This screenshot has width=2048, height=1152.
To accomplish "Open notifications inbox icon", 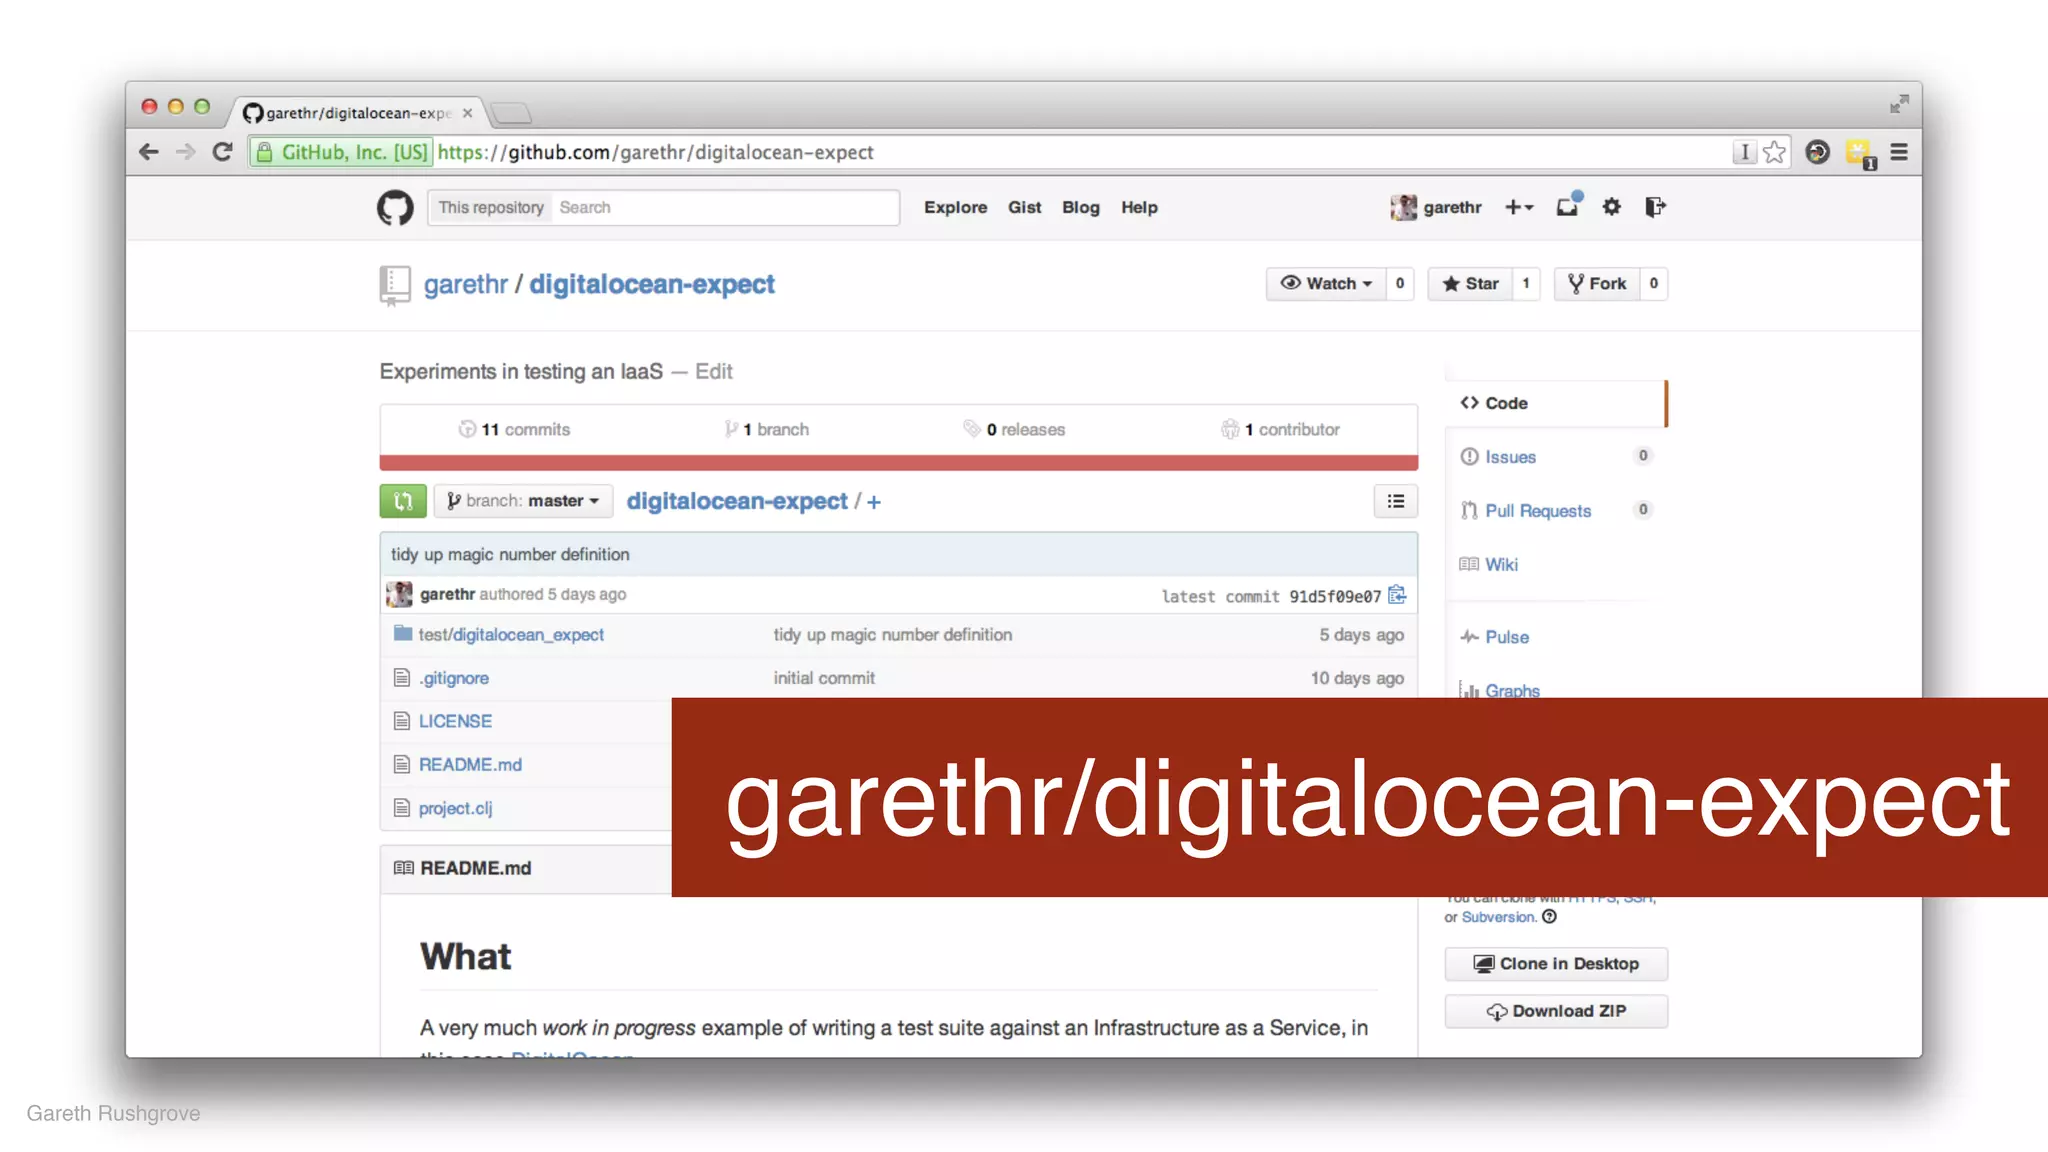I will click(x=1568, y=205).
